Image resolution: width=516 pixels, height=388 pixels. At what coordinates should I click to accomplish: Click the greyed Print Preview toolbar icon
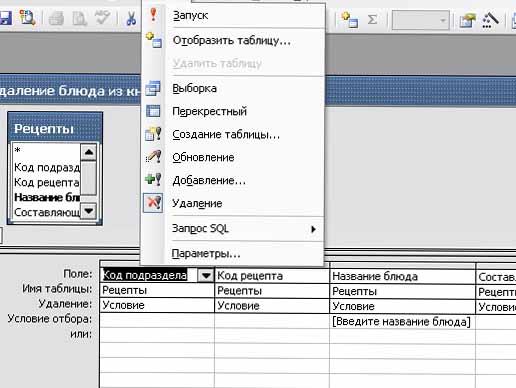[x=79, y=18]
